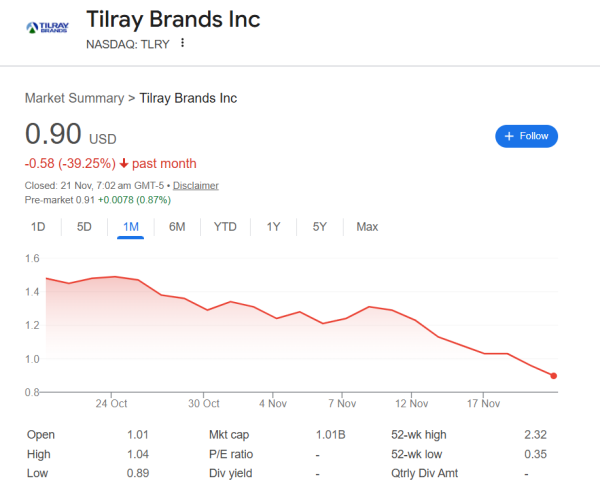The image size is (600, 487).
Task: Select the 1Y time range
Action: pos(273,227)
